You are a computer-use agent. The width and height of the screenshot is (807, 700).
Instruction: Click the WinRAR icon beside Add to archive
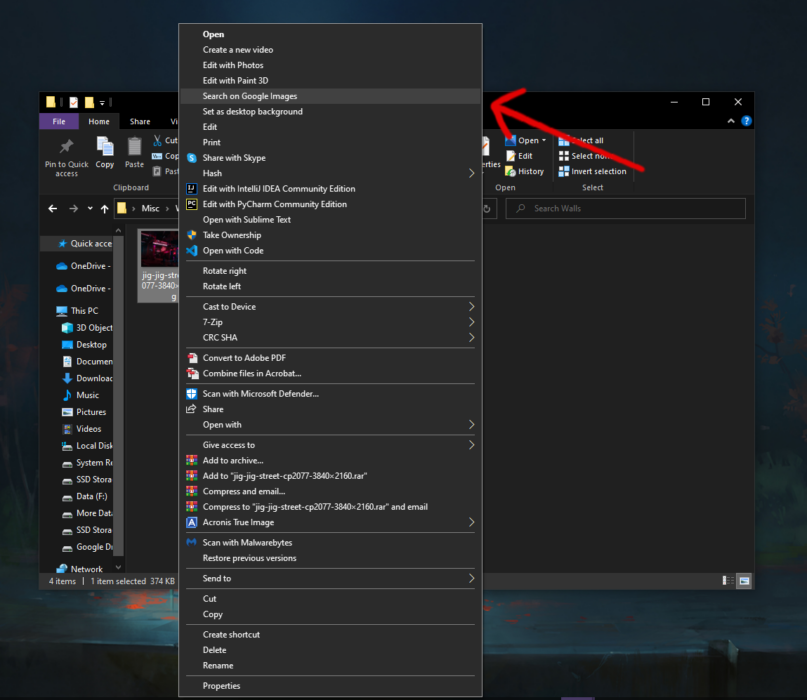click(x=191, y=460)
